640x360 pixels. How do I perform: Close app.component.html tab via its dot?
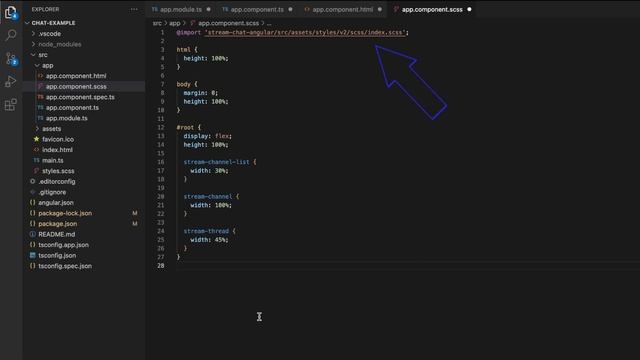380,9
